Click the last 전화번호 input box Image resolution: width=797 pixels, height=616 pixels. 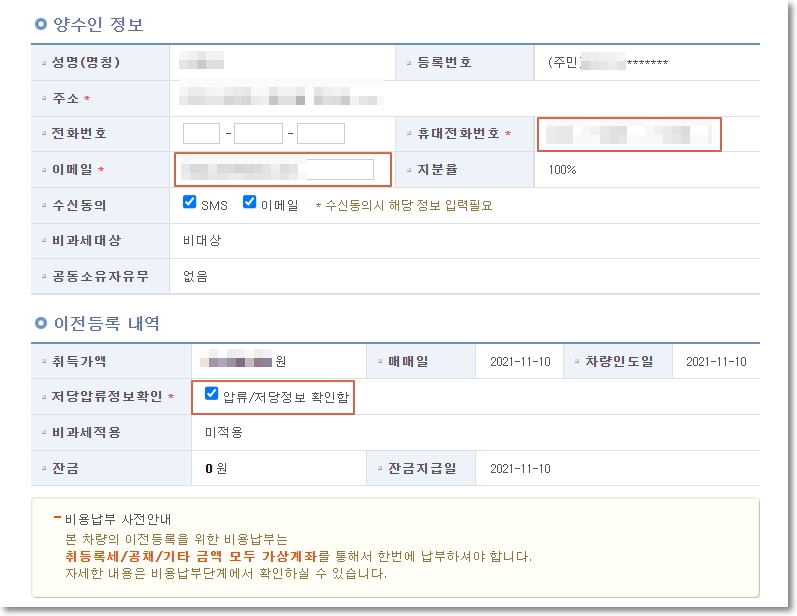tap(321, 134)
